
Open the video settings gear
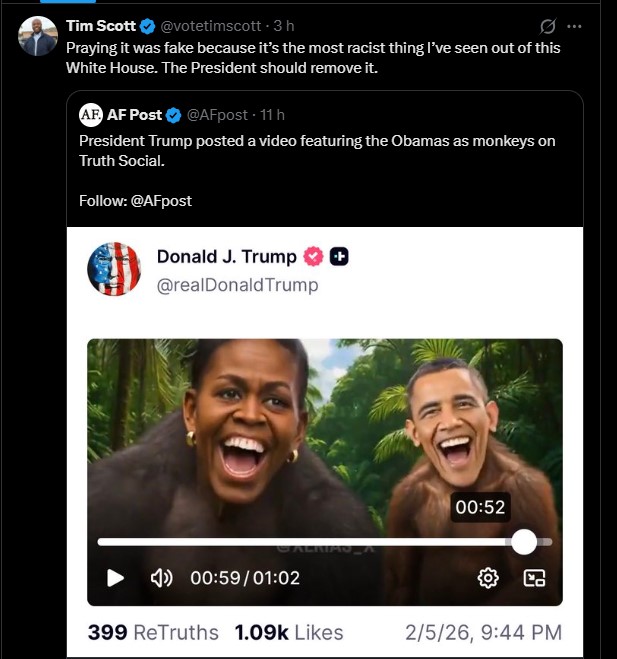(488, 578)
